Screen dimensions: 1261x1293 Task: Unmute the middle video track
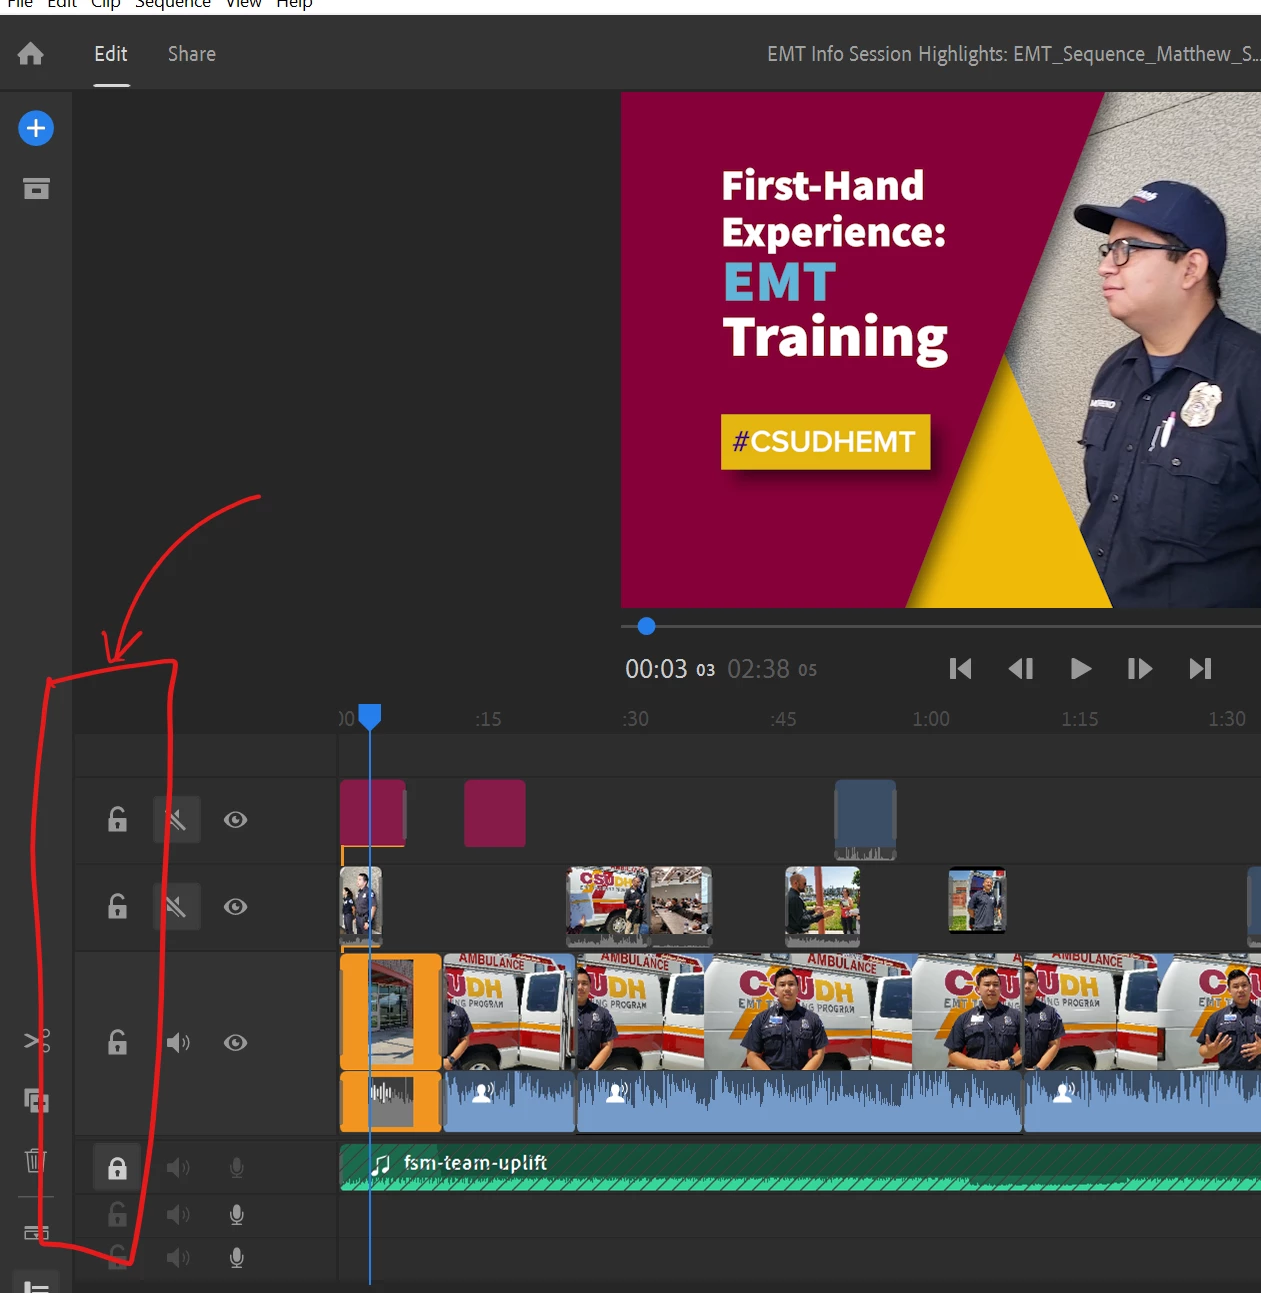(x=177, y=907)
